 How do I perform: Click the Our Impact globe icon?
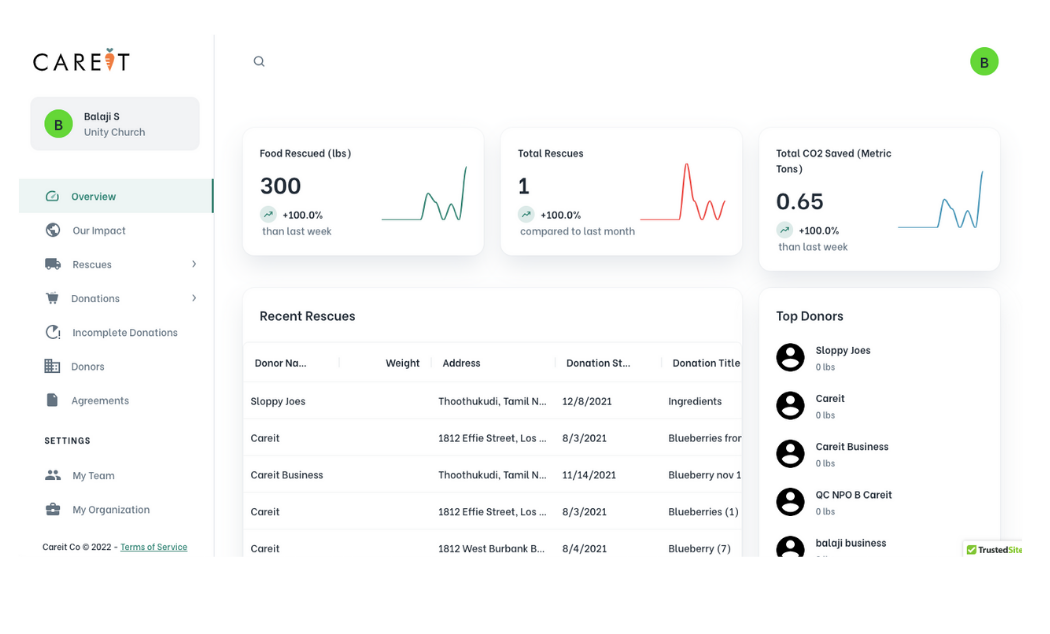pos(53,230)
